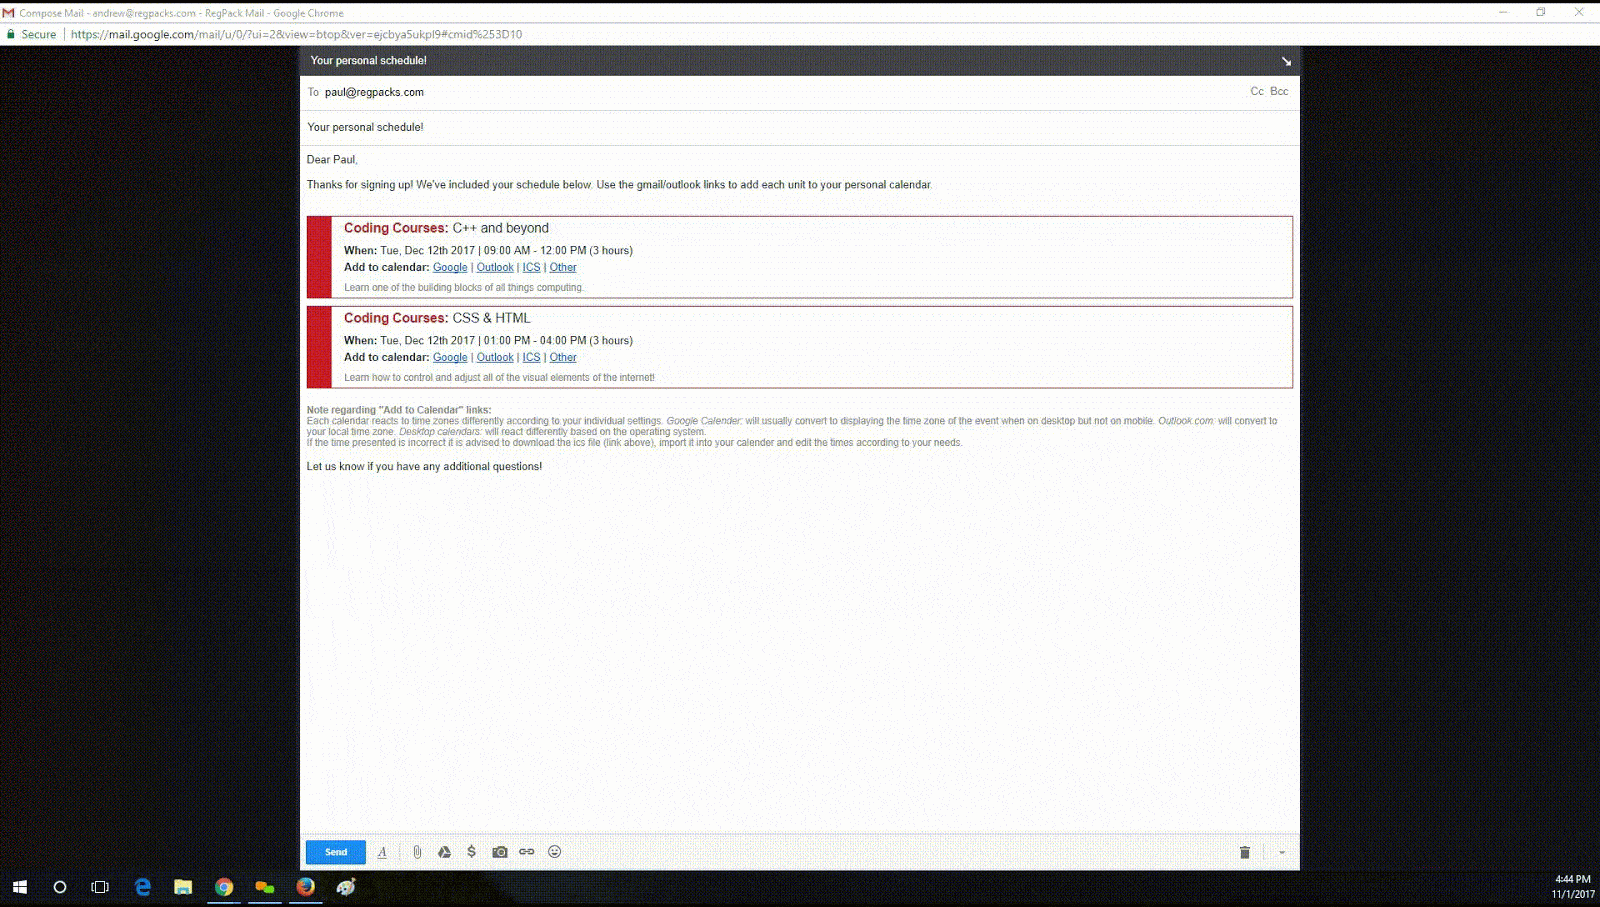Expand the more options arrow beside trash
This screenshot has height=907, width=1600.
click(x=1282, y=853)
